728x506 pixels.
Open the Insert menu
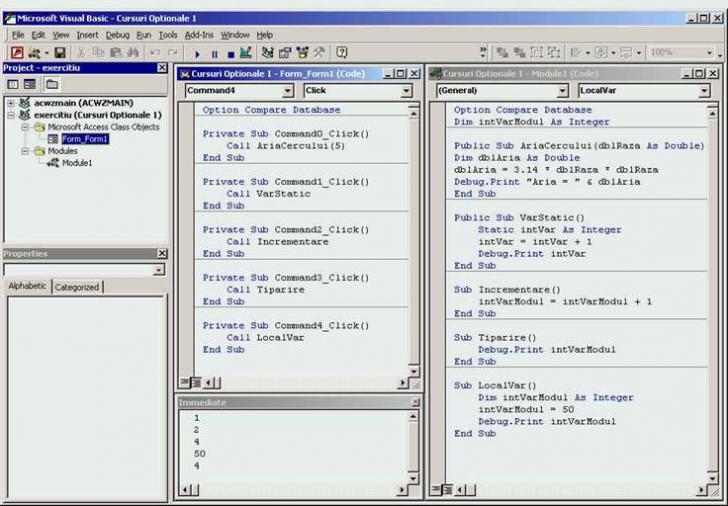[87, 35]
